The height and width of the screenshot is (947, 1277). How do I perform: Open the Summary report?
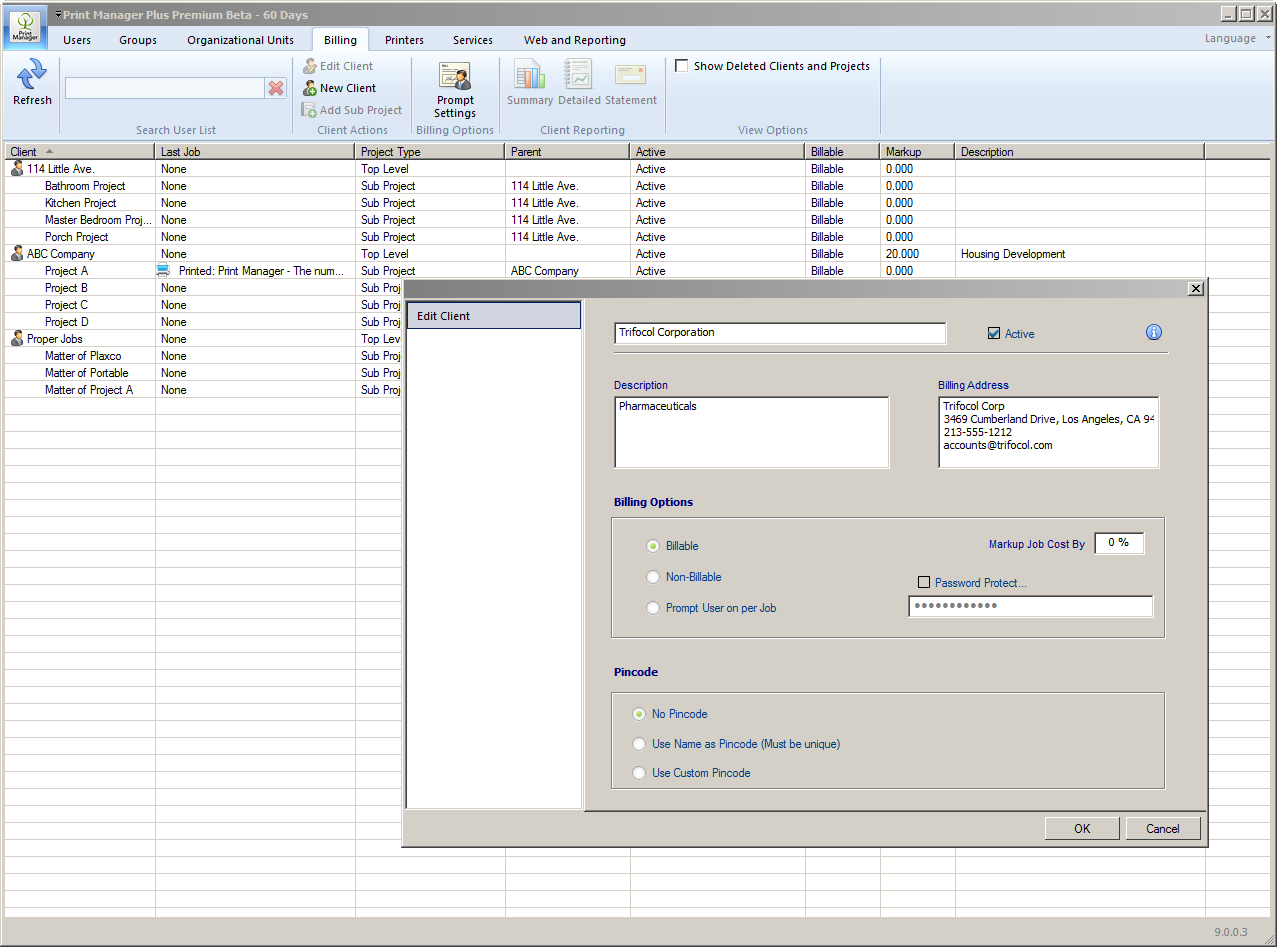click(530, 82)
